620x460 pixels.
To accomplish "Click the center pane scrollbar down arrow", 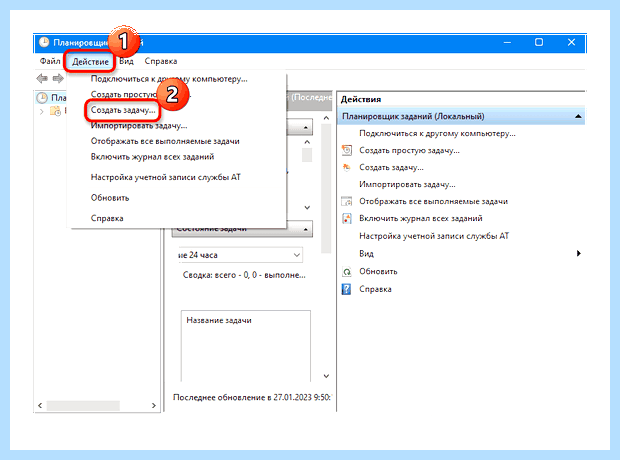I will [326, 376].
